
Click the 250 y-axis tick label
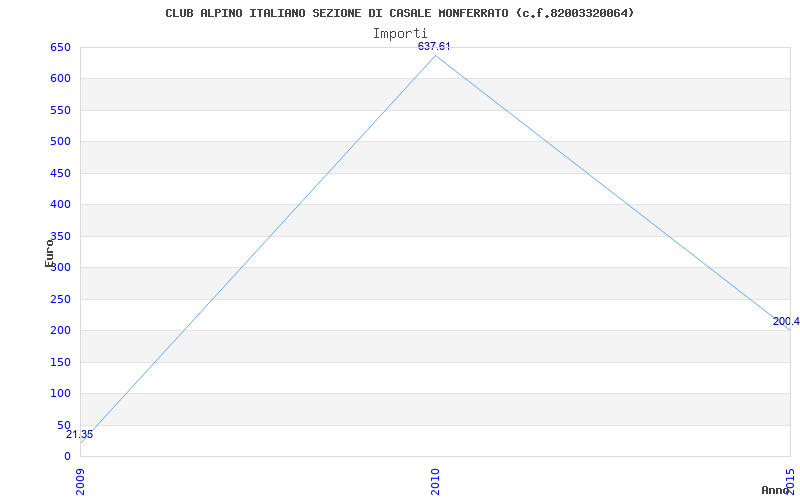click(x=60, y=299)
